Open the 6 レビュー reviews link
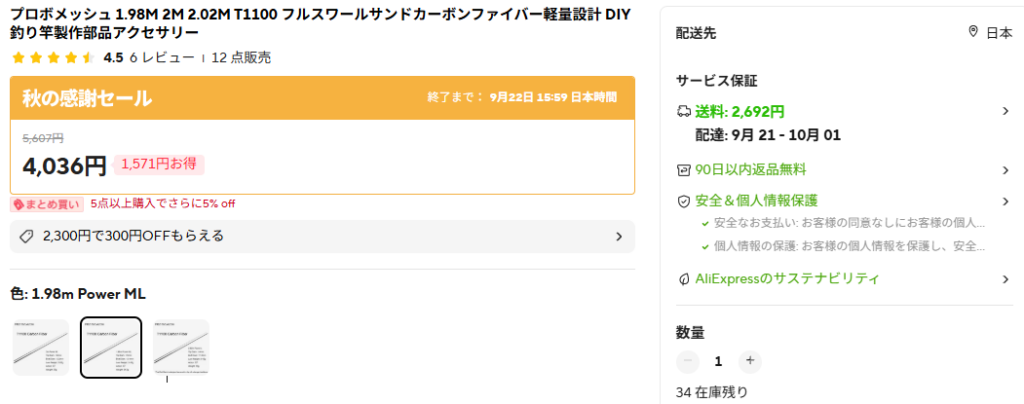 [x=162, y=58]
